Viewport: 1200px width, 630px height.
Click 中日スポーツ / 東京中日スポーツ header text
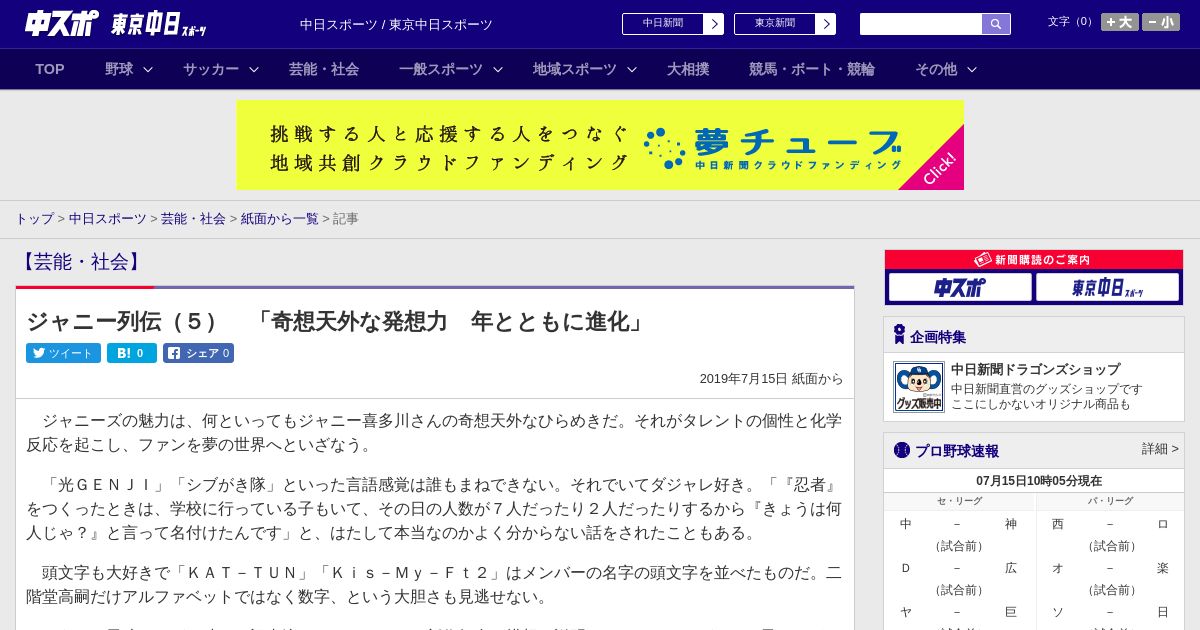(x=396, y=24)
